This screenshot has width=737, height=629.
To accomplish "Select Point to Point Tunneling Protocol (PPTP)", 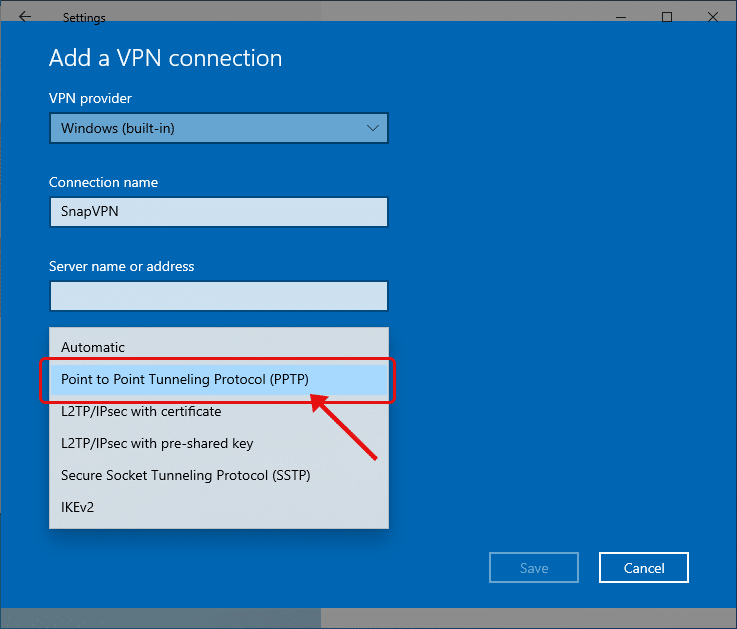I will click(219, 379).
